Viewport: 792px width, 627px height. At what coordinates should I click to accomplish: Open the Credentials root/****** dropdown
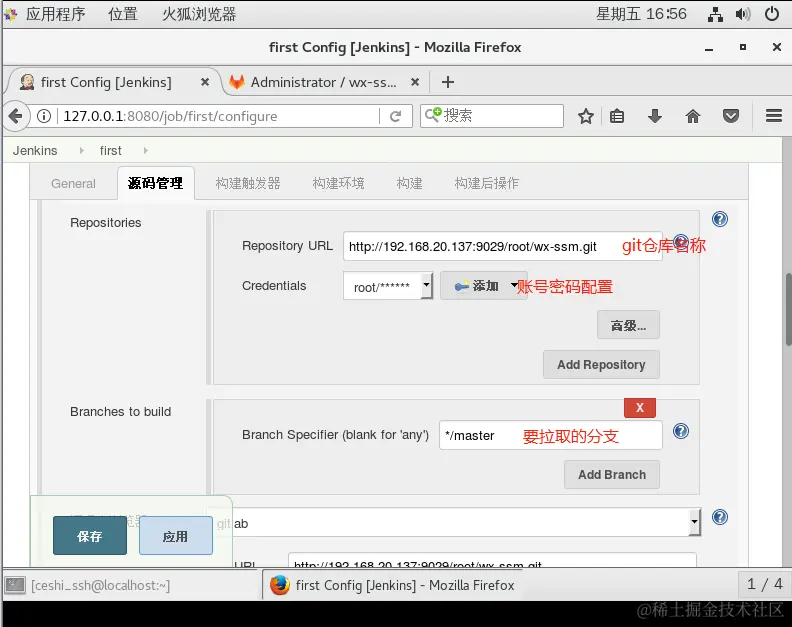(x=387, y=286)
